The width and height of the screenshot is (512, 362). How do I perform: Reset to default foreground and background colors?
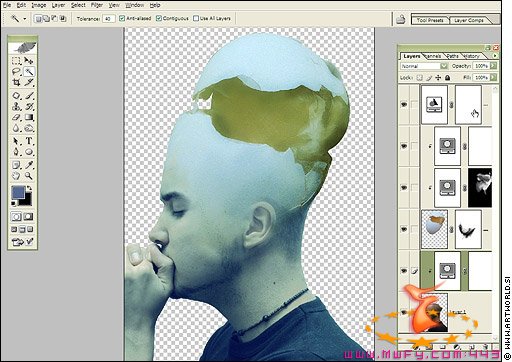[14, 203]
